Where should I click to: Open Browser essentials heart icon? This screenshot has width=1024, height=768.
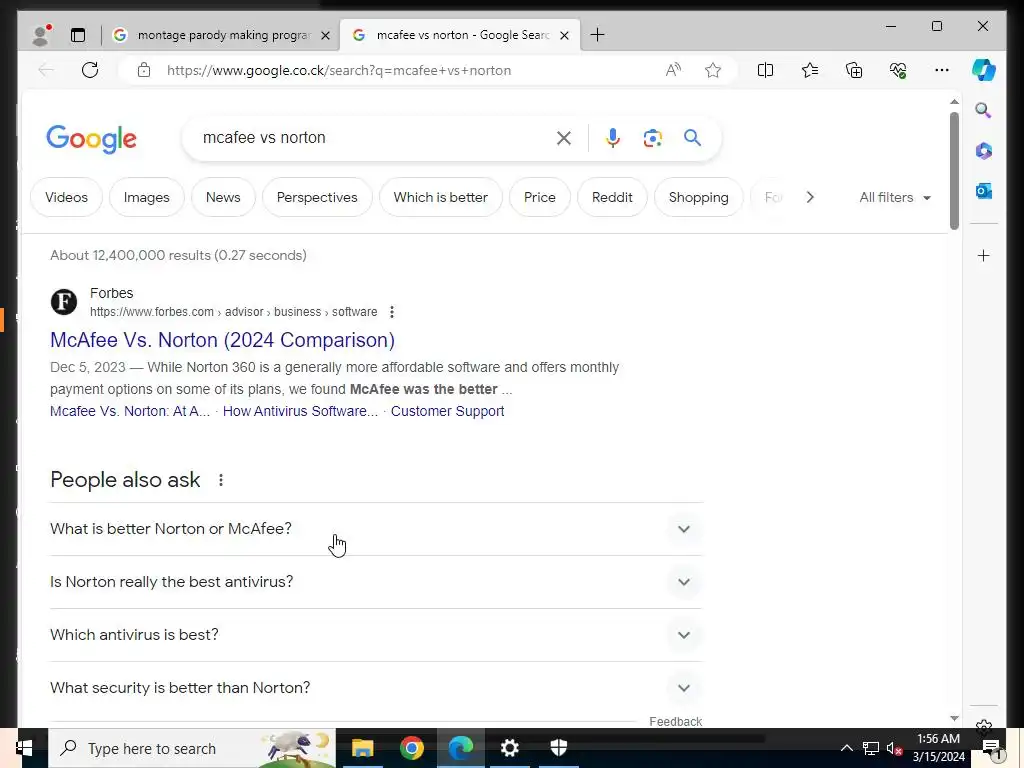click(899, 70)
